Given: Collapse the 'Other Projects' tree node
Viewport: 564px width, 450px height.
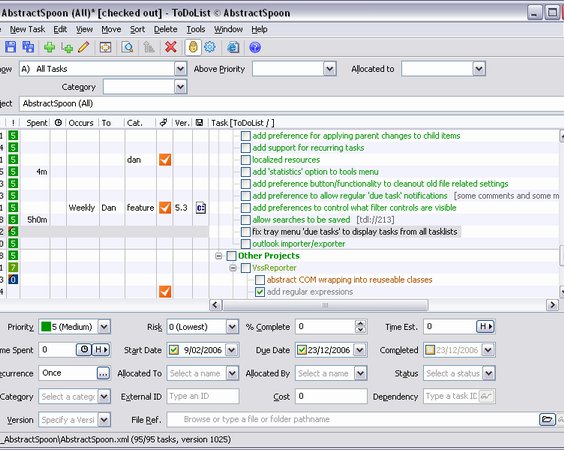Looking at the screenshot, I should click(x=218, y=256).
